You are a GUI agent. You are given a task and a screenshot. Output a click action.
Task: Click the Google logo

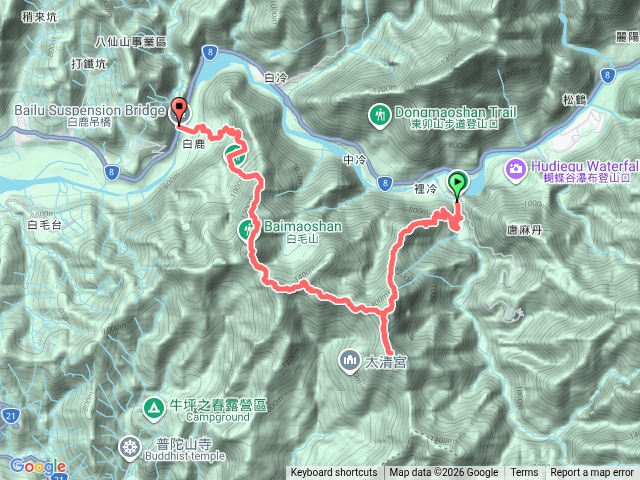tap(38, 466)
